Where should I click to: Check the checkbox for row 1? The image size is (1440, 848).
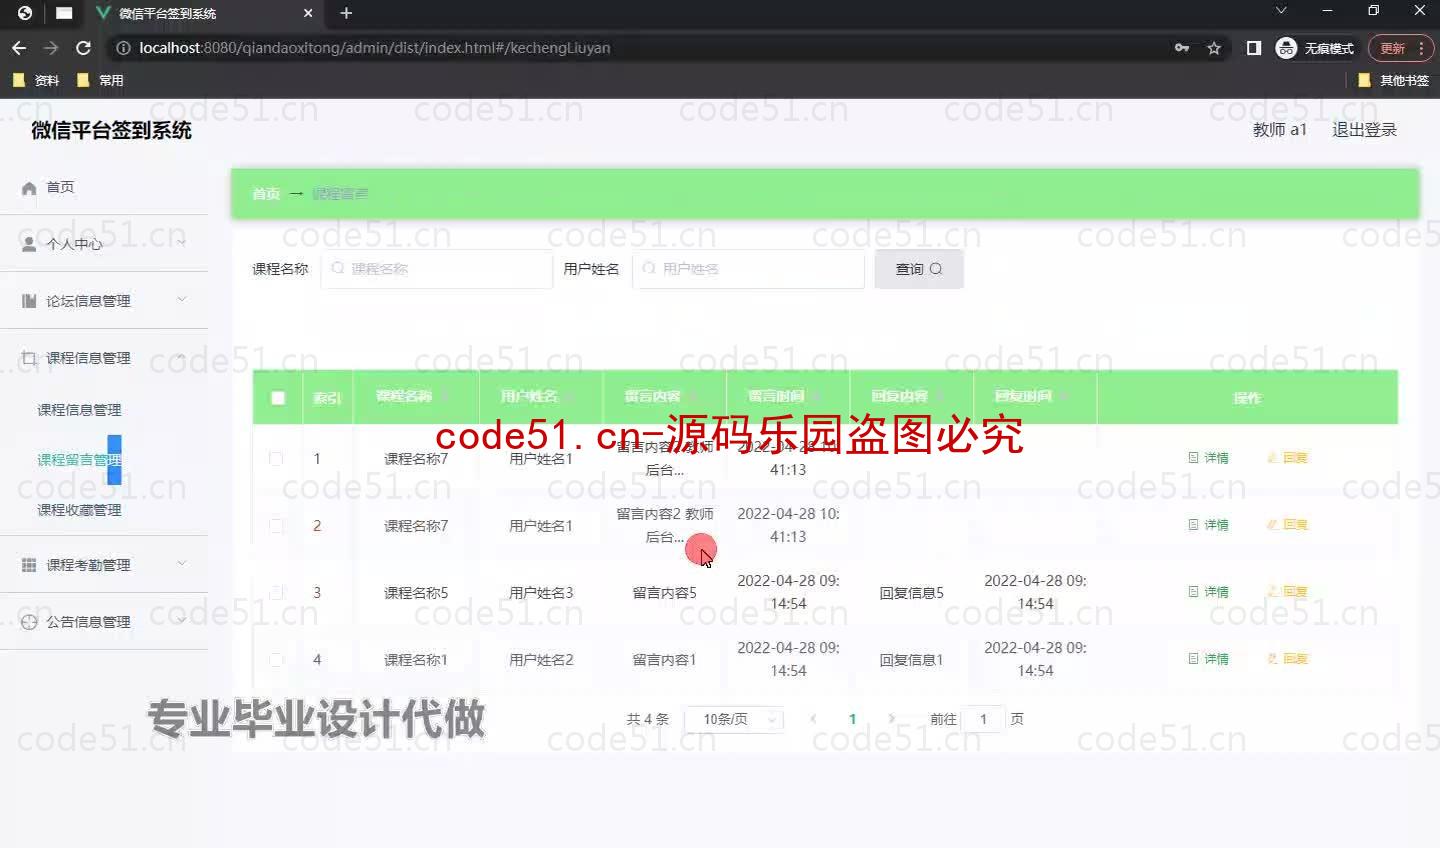pos(276,459)
